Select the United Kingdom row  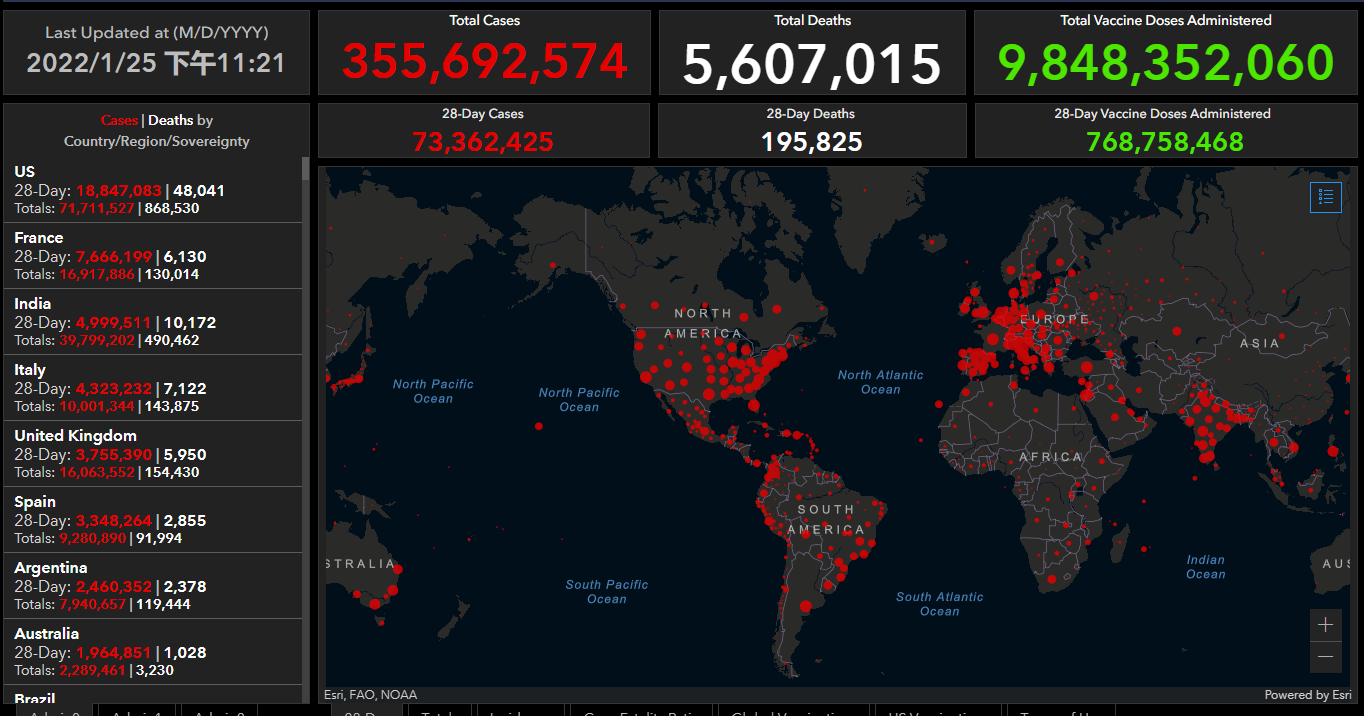[x=152, y=454]
